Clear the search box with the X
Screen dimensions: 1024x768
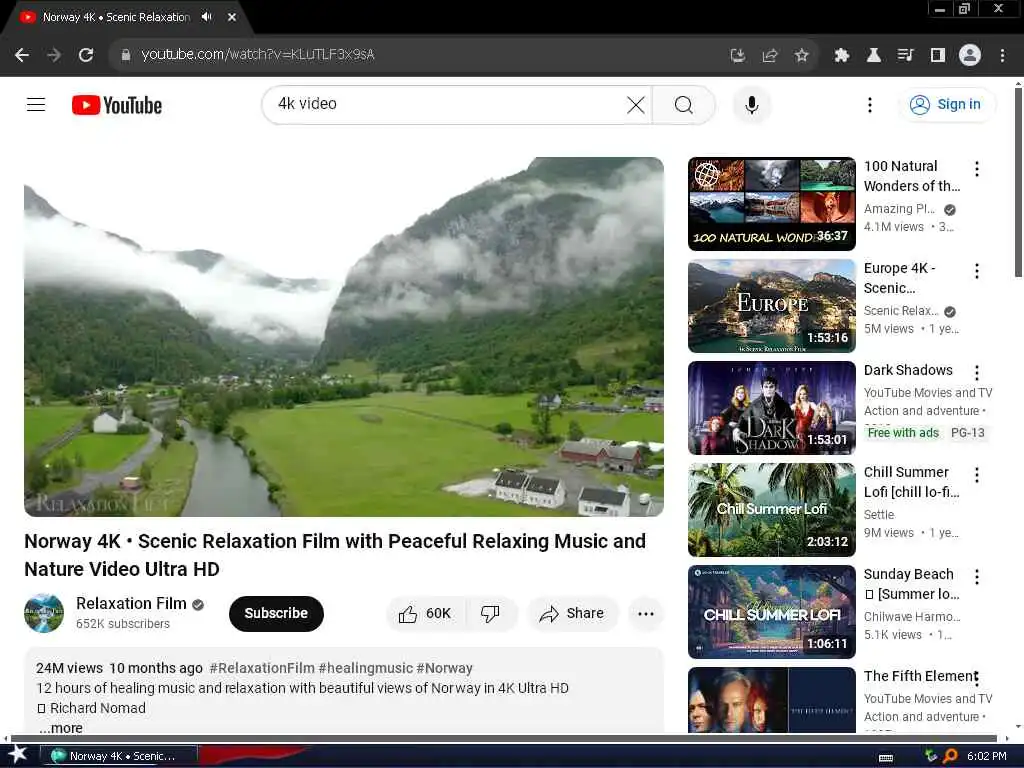[635, 104]
